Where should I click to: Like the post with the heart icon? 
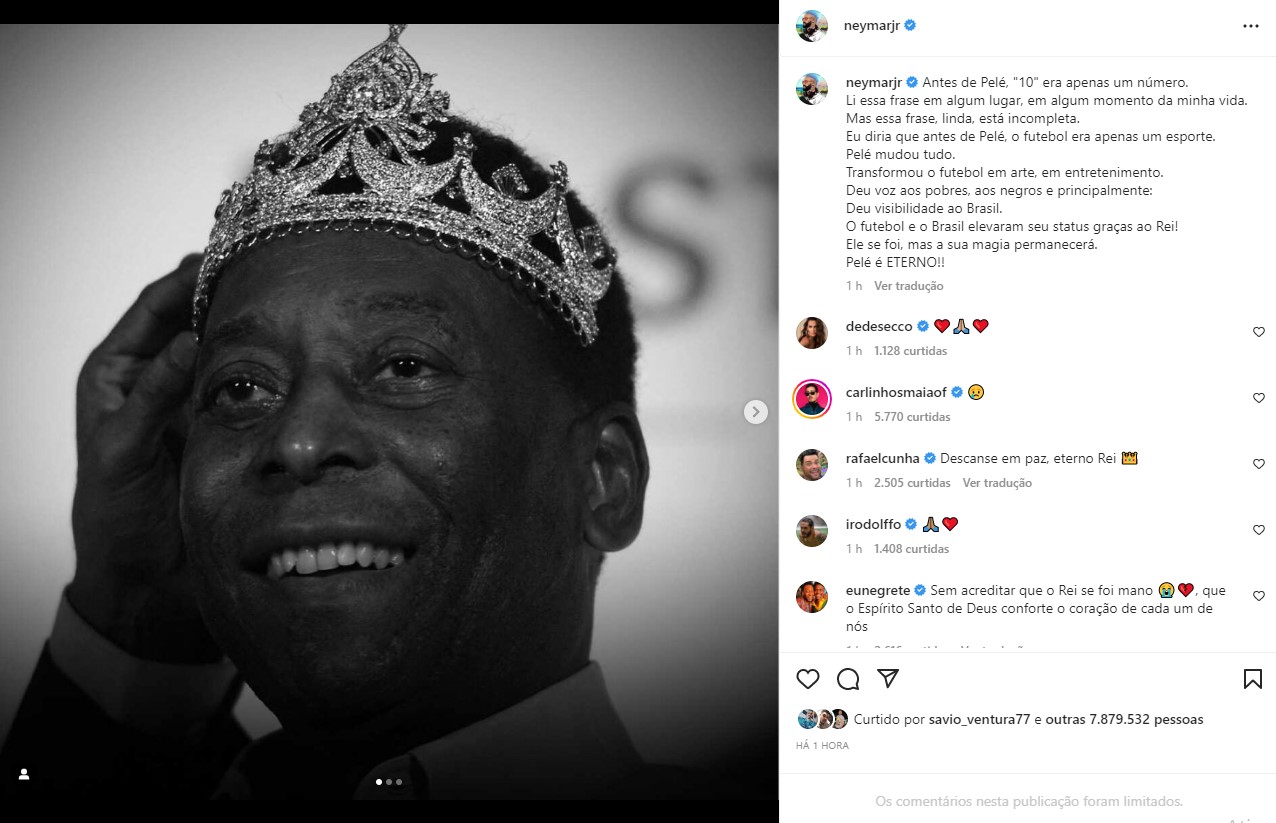pos(808,679)
